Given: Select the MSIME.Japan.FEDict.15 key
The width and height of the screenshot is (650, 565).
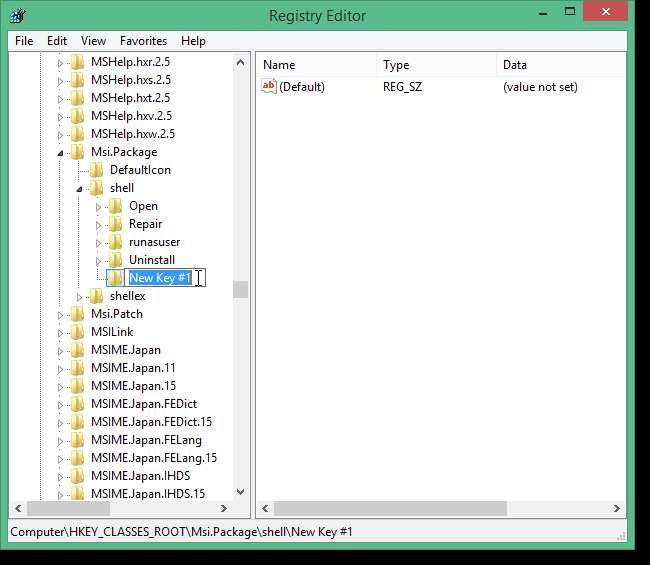Looking at the screenshot, I should [152, 422].
